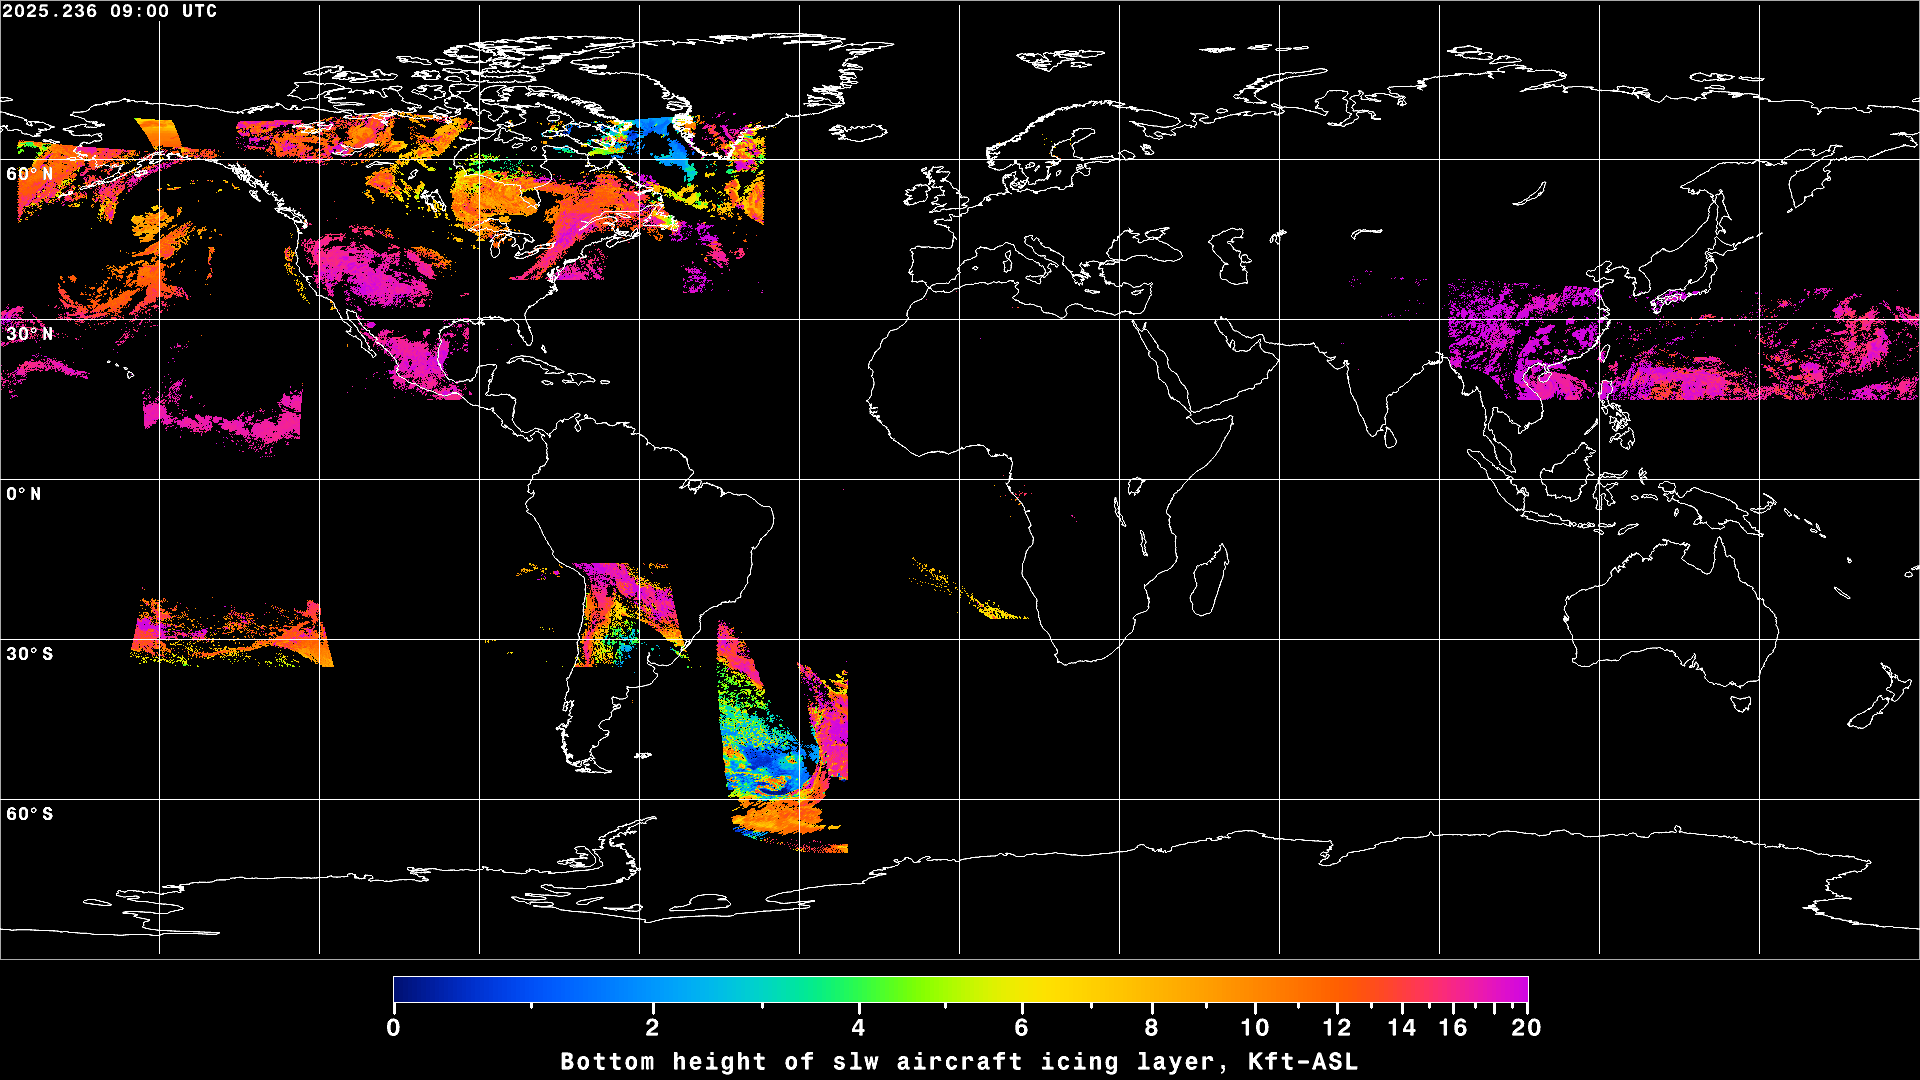1920x1080 pixels.
Task: Click the colorbar tick label 0
Action: click(x=393, y=1028)
